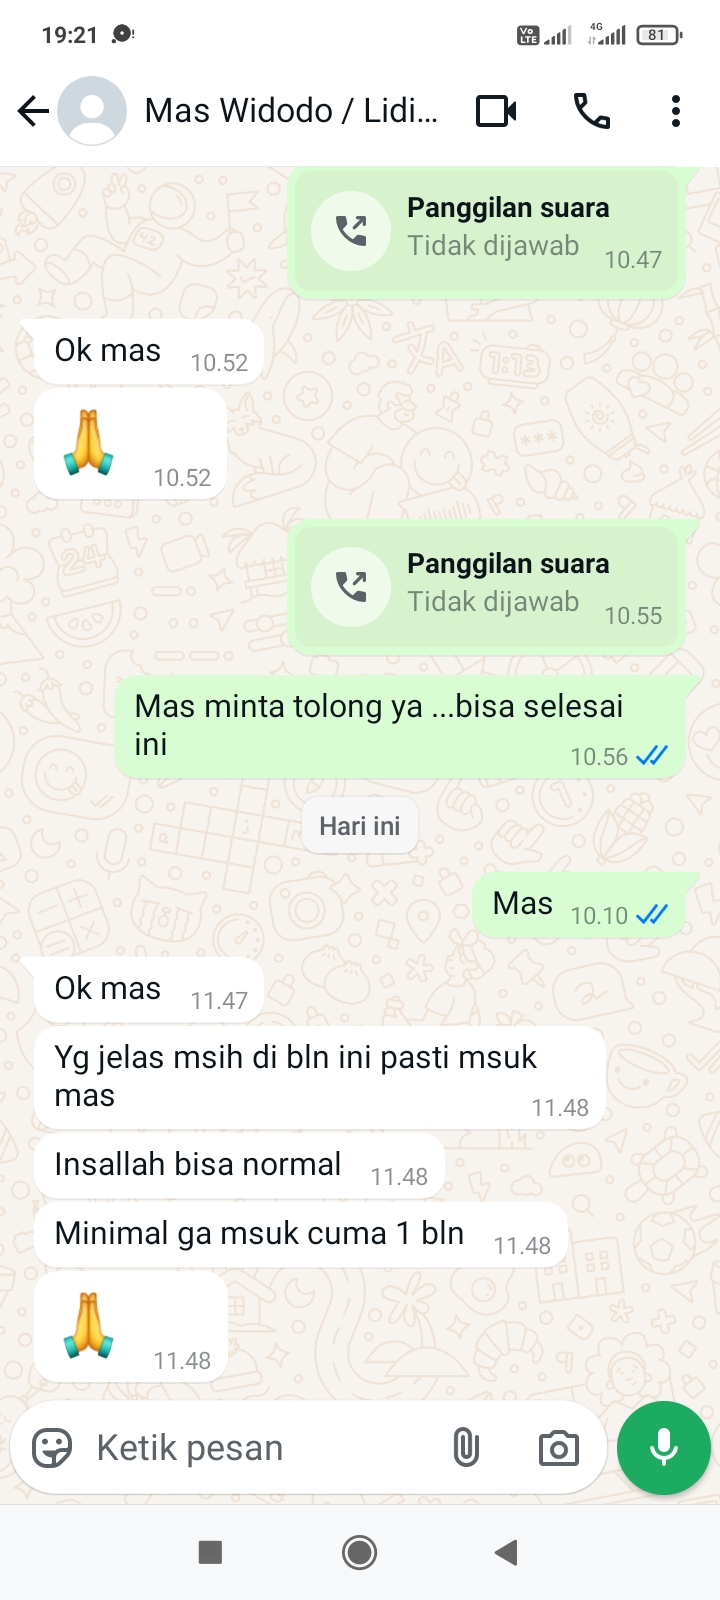Tap Android recent apps square button

point(210,1552)
